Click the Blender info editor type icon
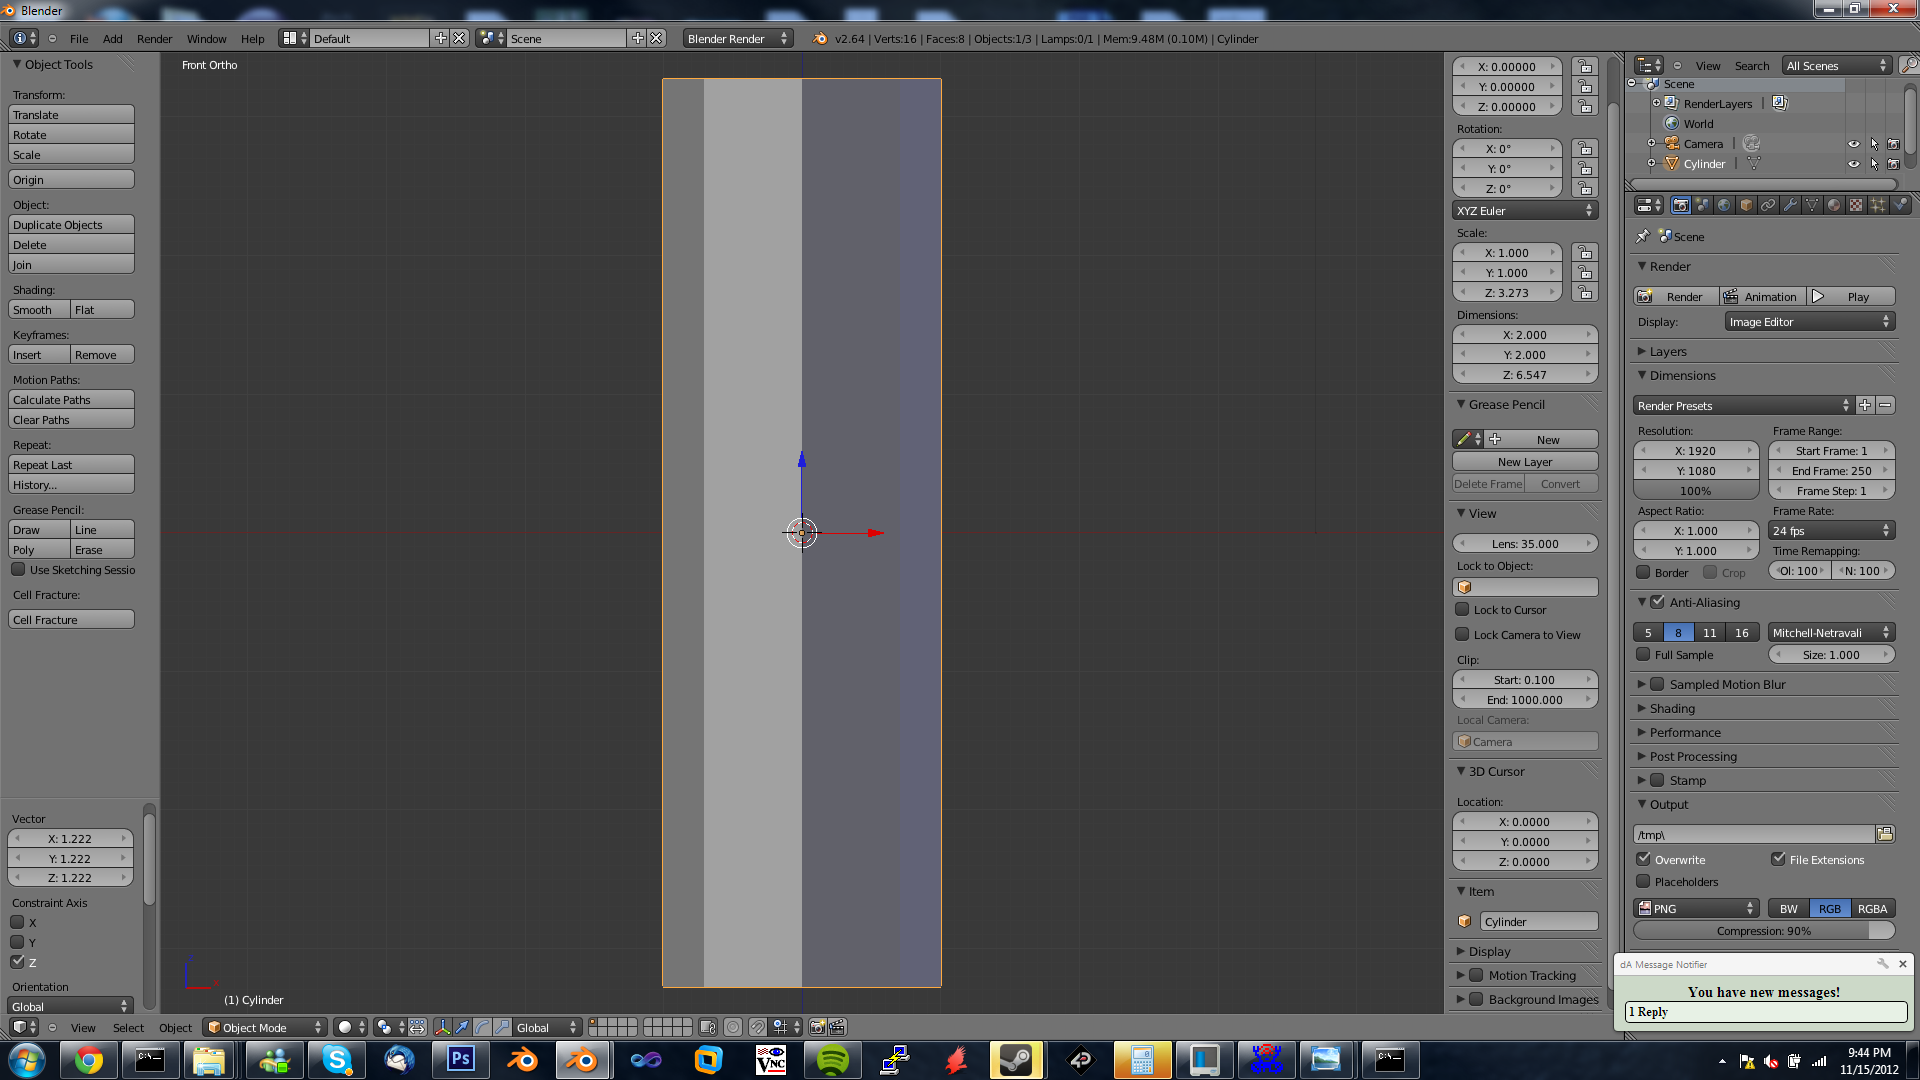The image size is (1920, 1080). [x=24, y=38]
